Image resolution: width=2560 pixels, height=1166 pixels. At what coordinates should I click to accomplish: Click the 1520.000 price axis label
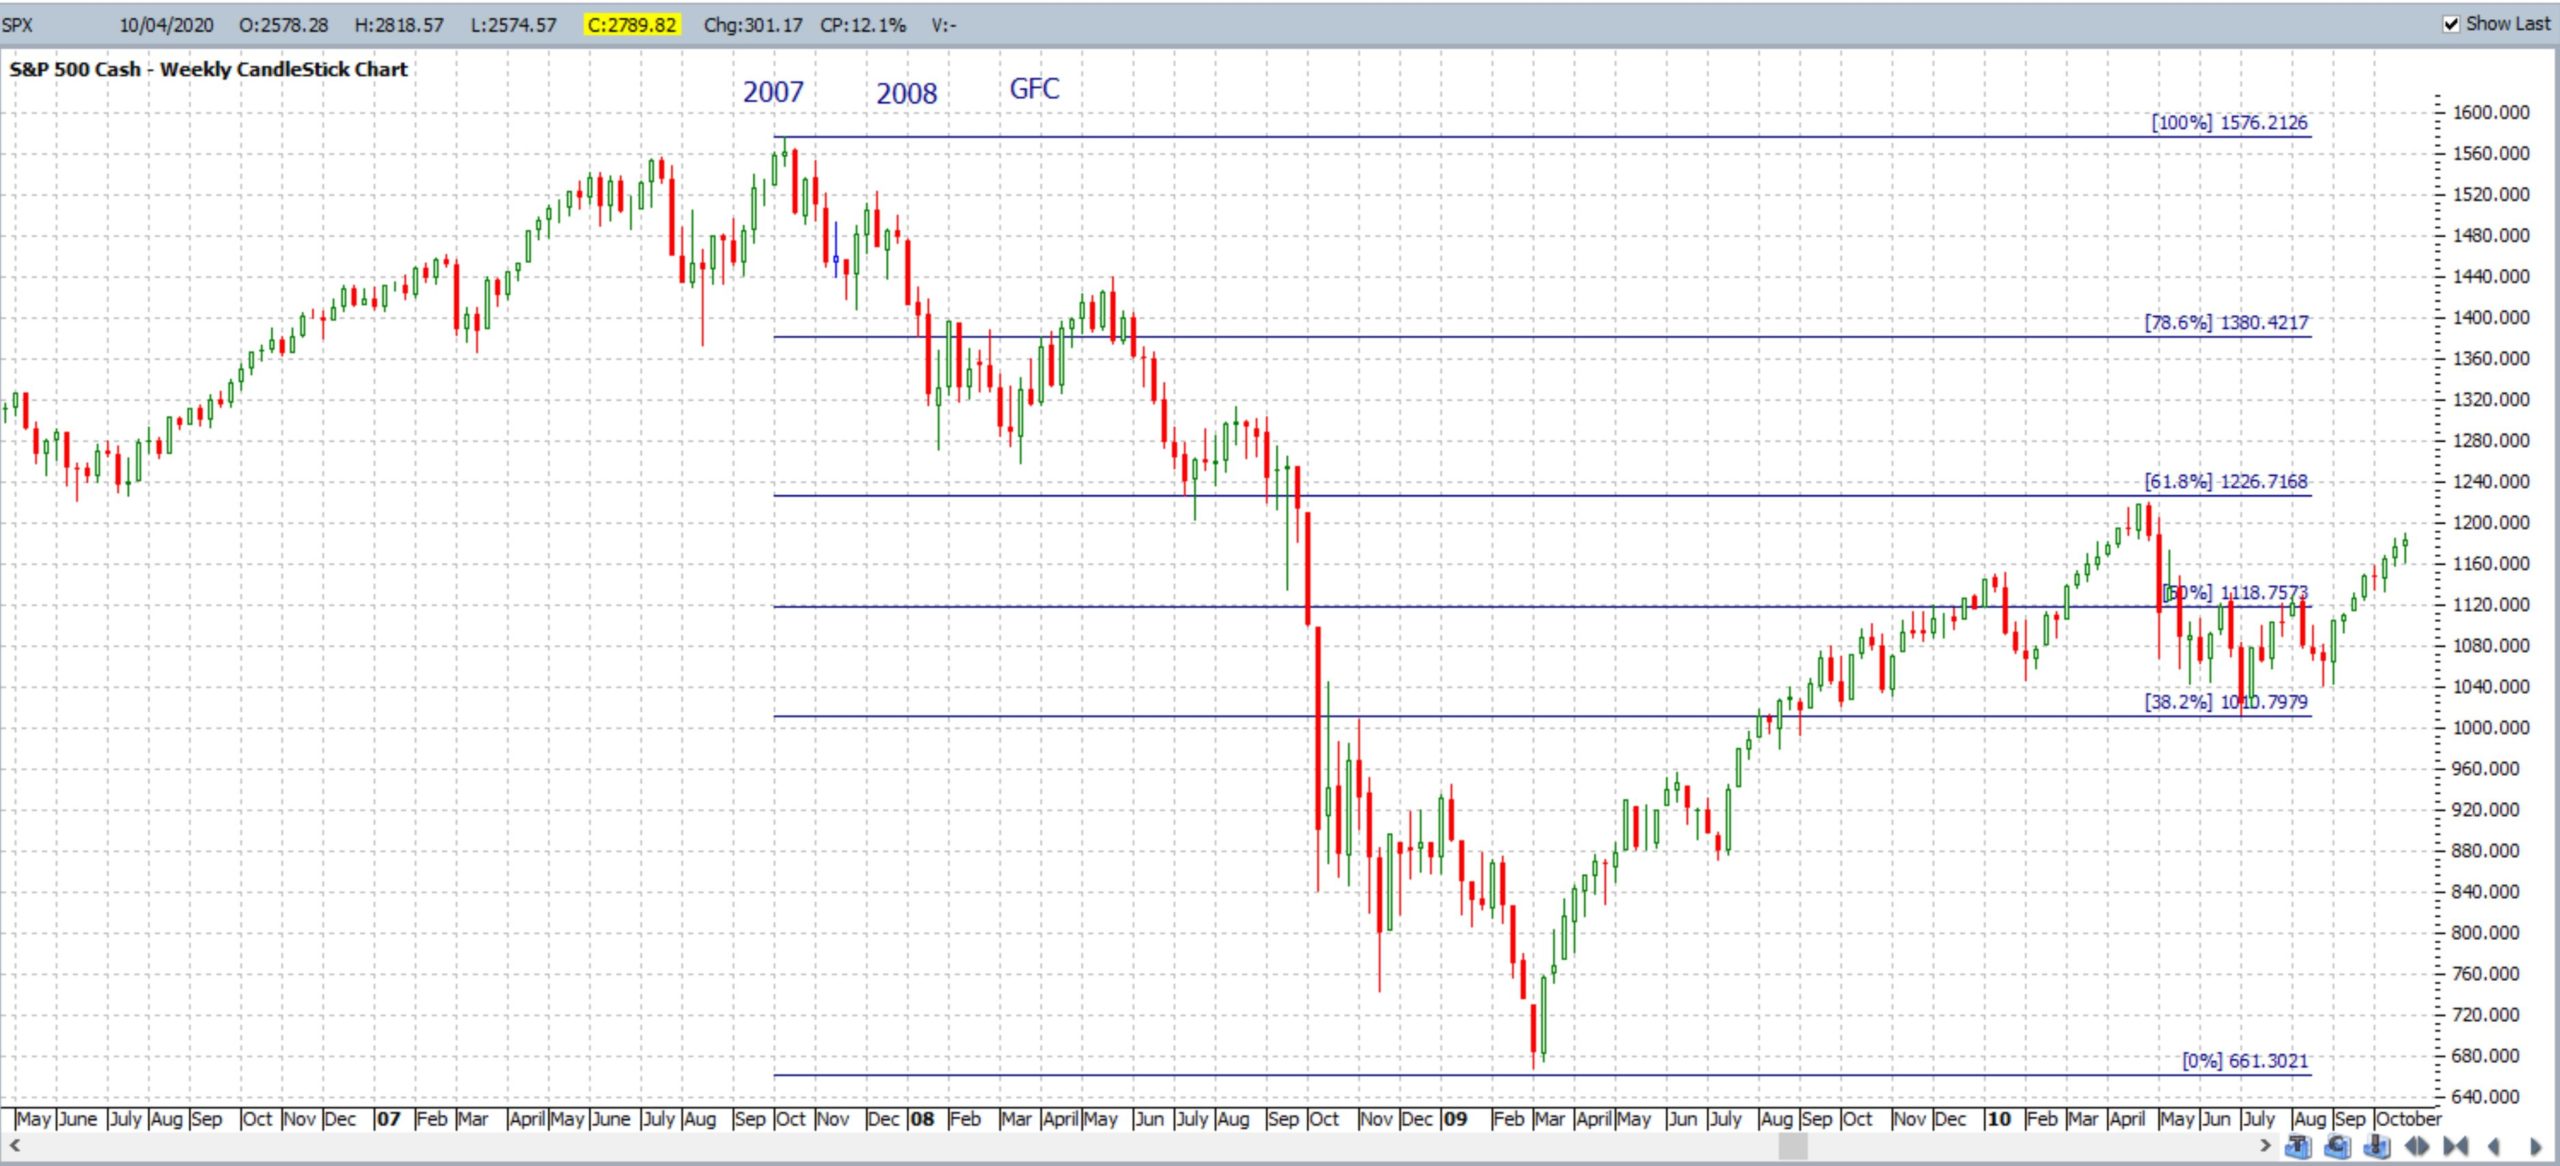coord(2491,194)
